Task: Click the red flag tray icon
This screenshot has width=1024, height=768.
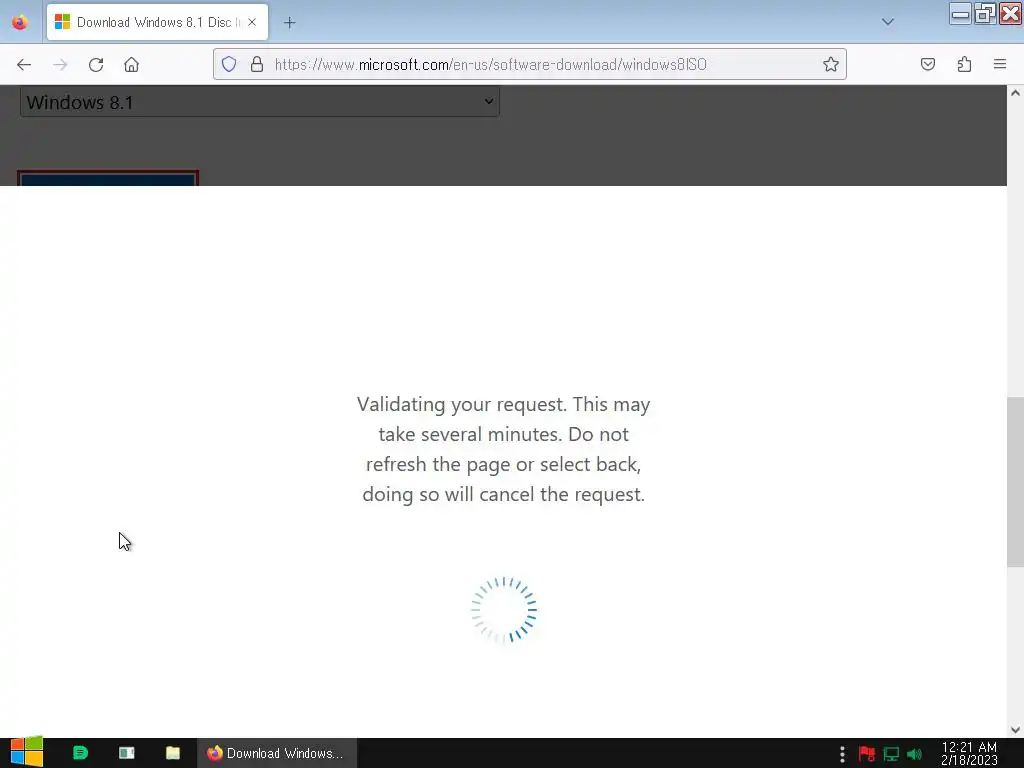Action: click(867, 754)
